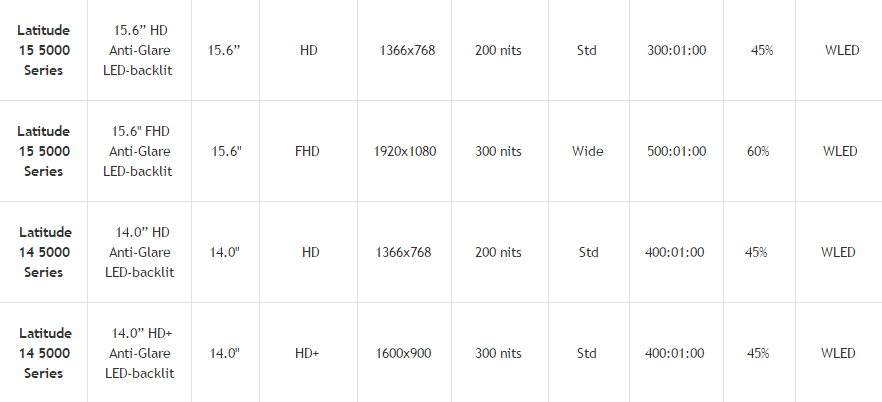
Task: Click the 300:01:00 contrast ratio cell
Action: [x=677, y=51]
